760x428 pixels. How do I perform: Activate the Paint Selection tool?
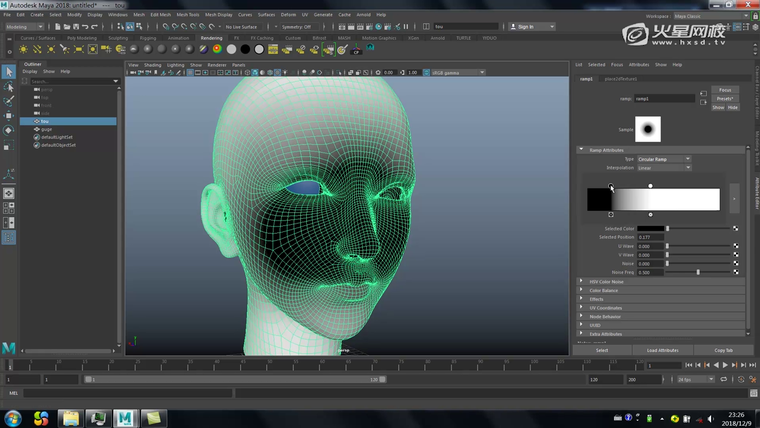(x=9, y=101)
